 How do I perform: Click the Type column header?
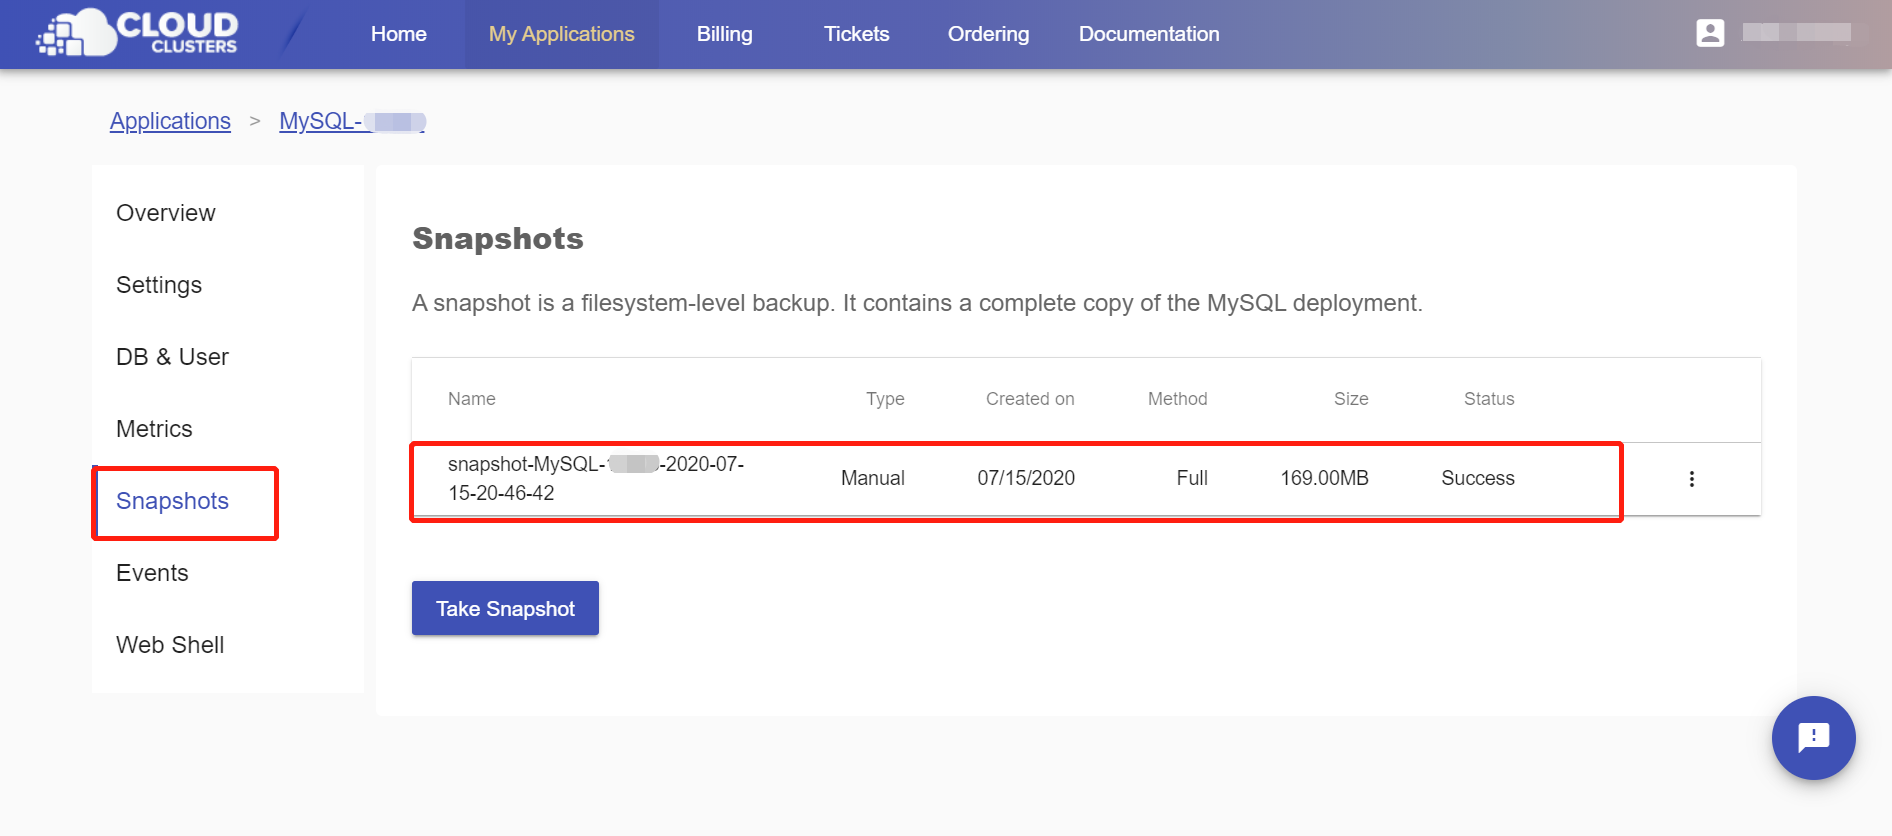pos(885,399)
